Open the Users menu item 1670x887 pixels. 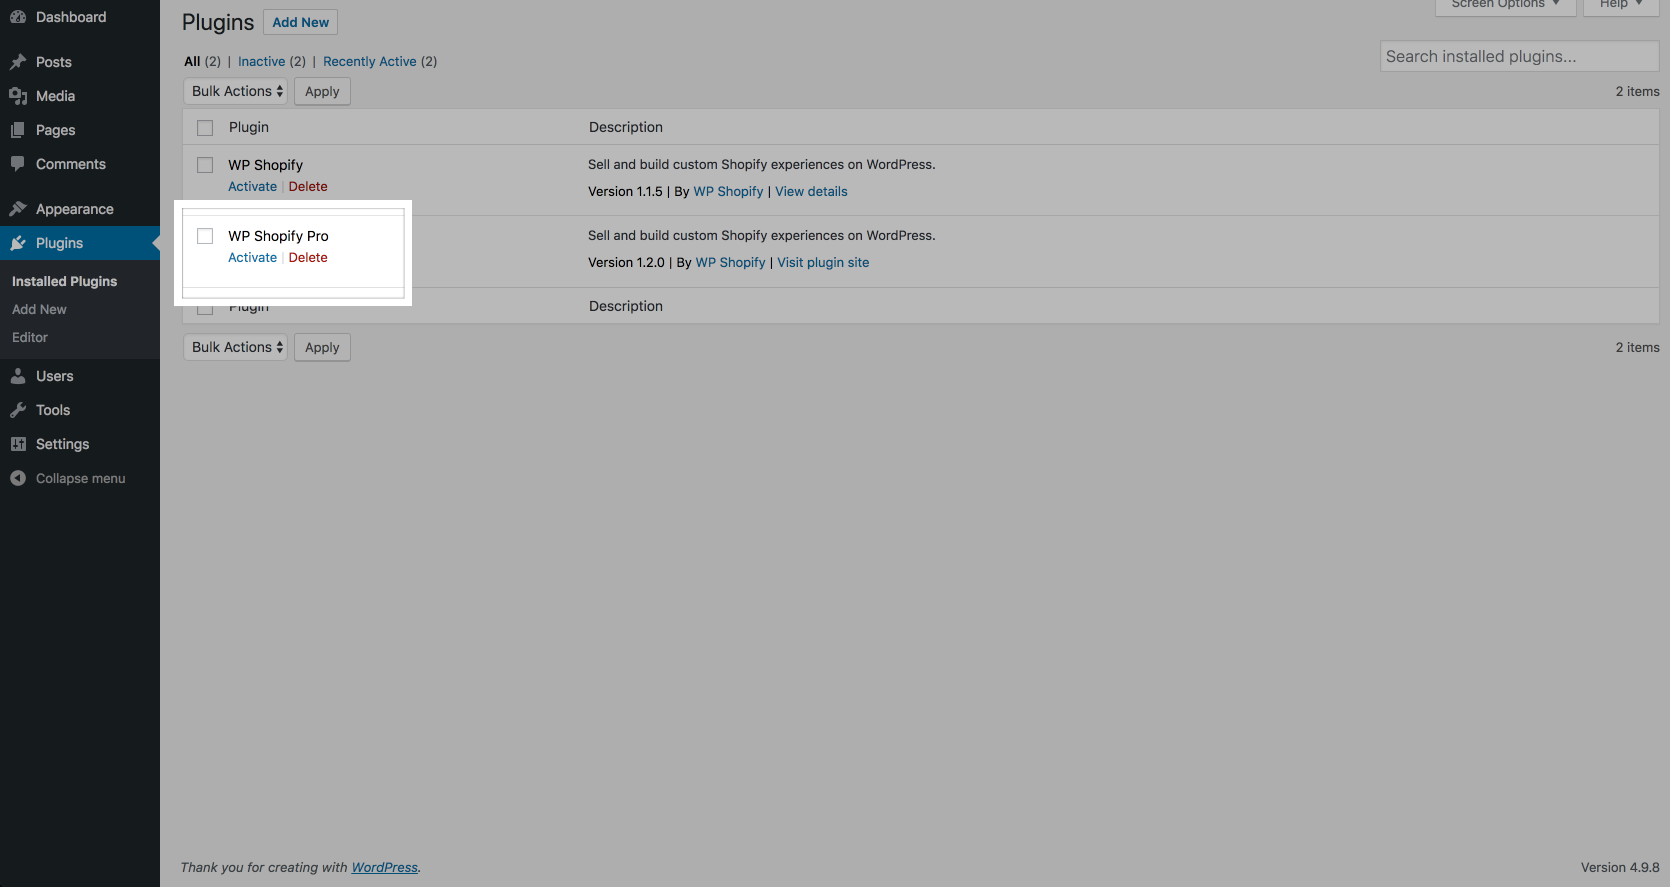[55, 376]
